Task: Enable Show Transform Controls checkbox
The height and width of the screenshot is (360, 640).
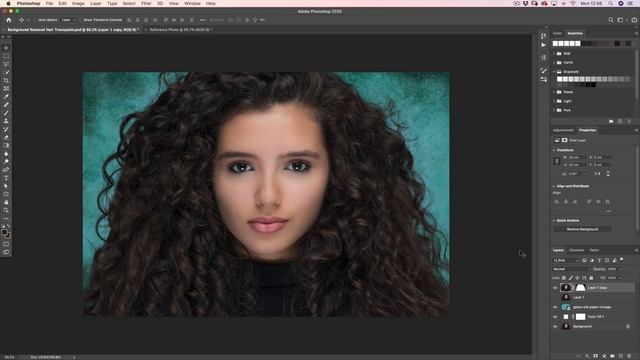Action: [x=80, y=20]
